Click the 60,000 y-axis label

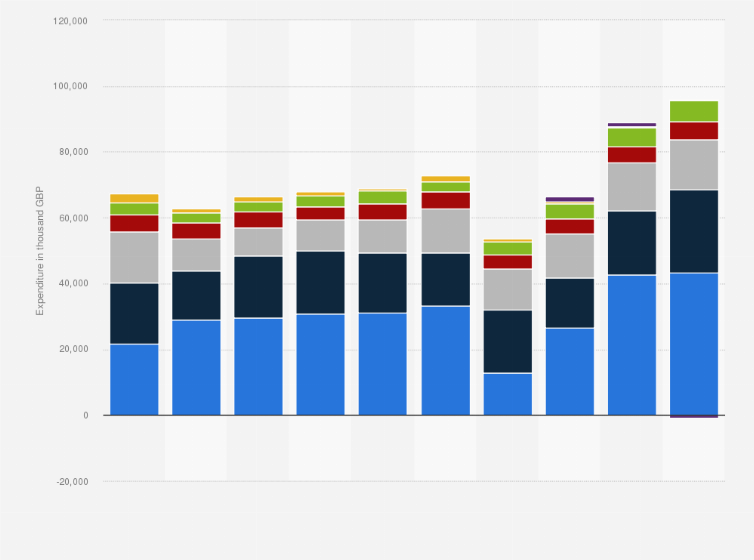[74, 218]
